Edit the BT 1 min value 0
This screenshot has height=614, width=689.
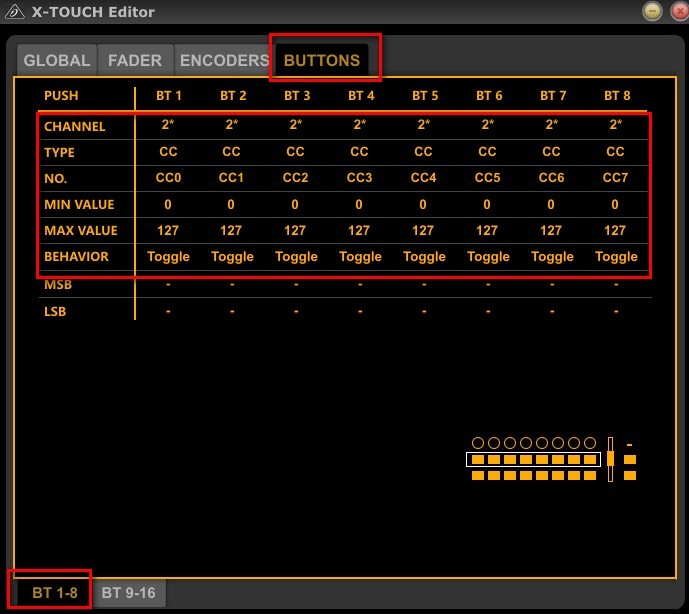coord(168,204)
